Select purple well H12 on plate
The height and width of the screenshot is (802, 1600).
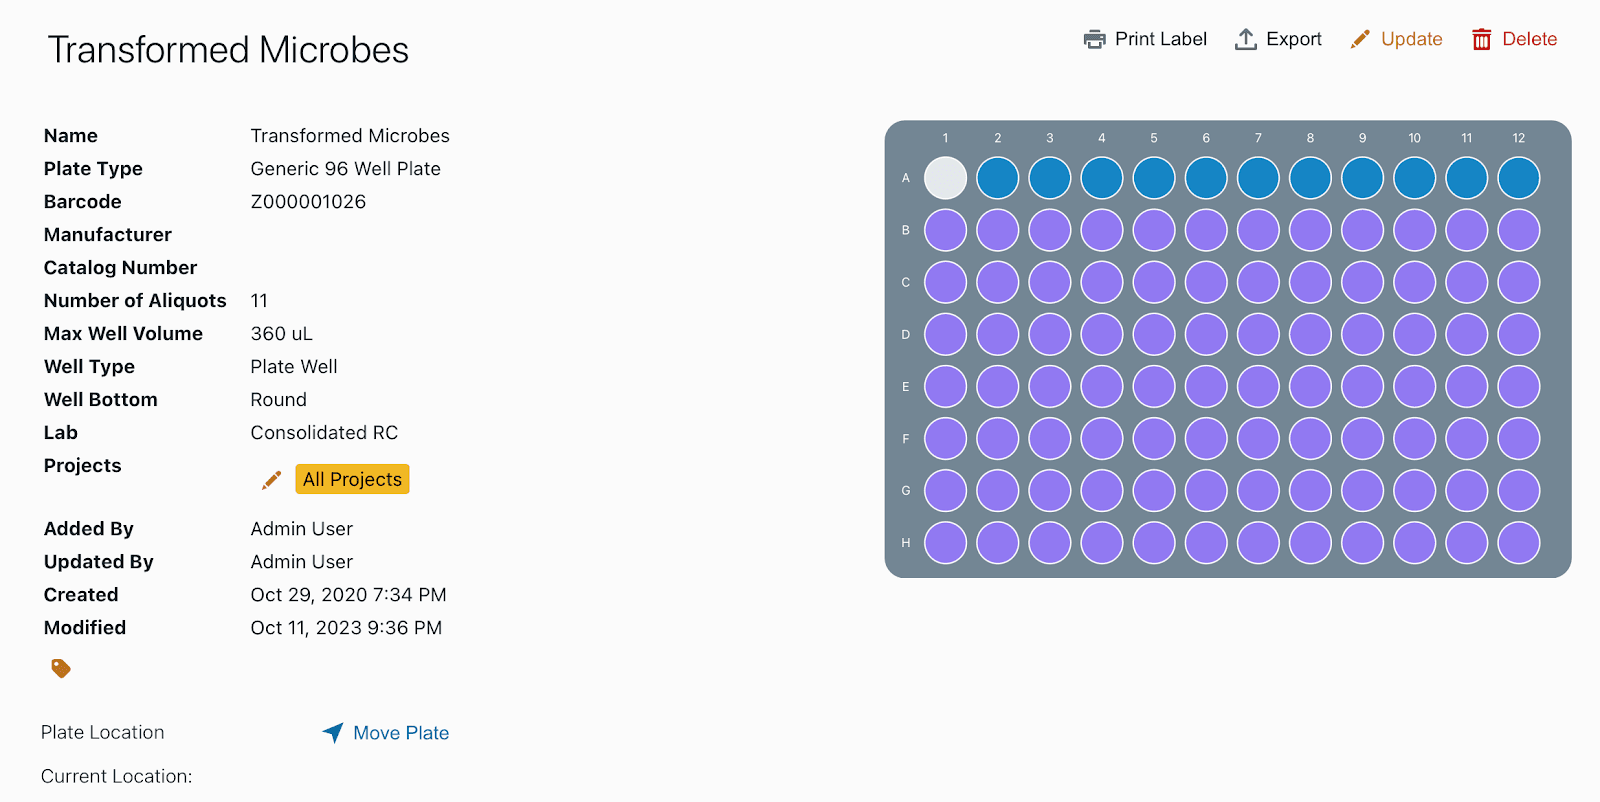point(1518,543)
